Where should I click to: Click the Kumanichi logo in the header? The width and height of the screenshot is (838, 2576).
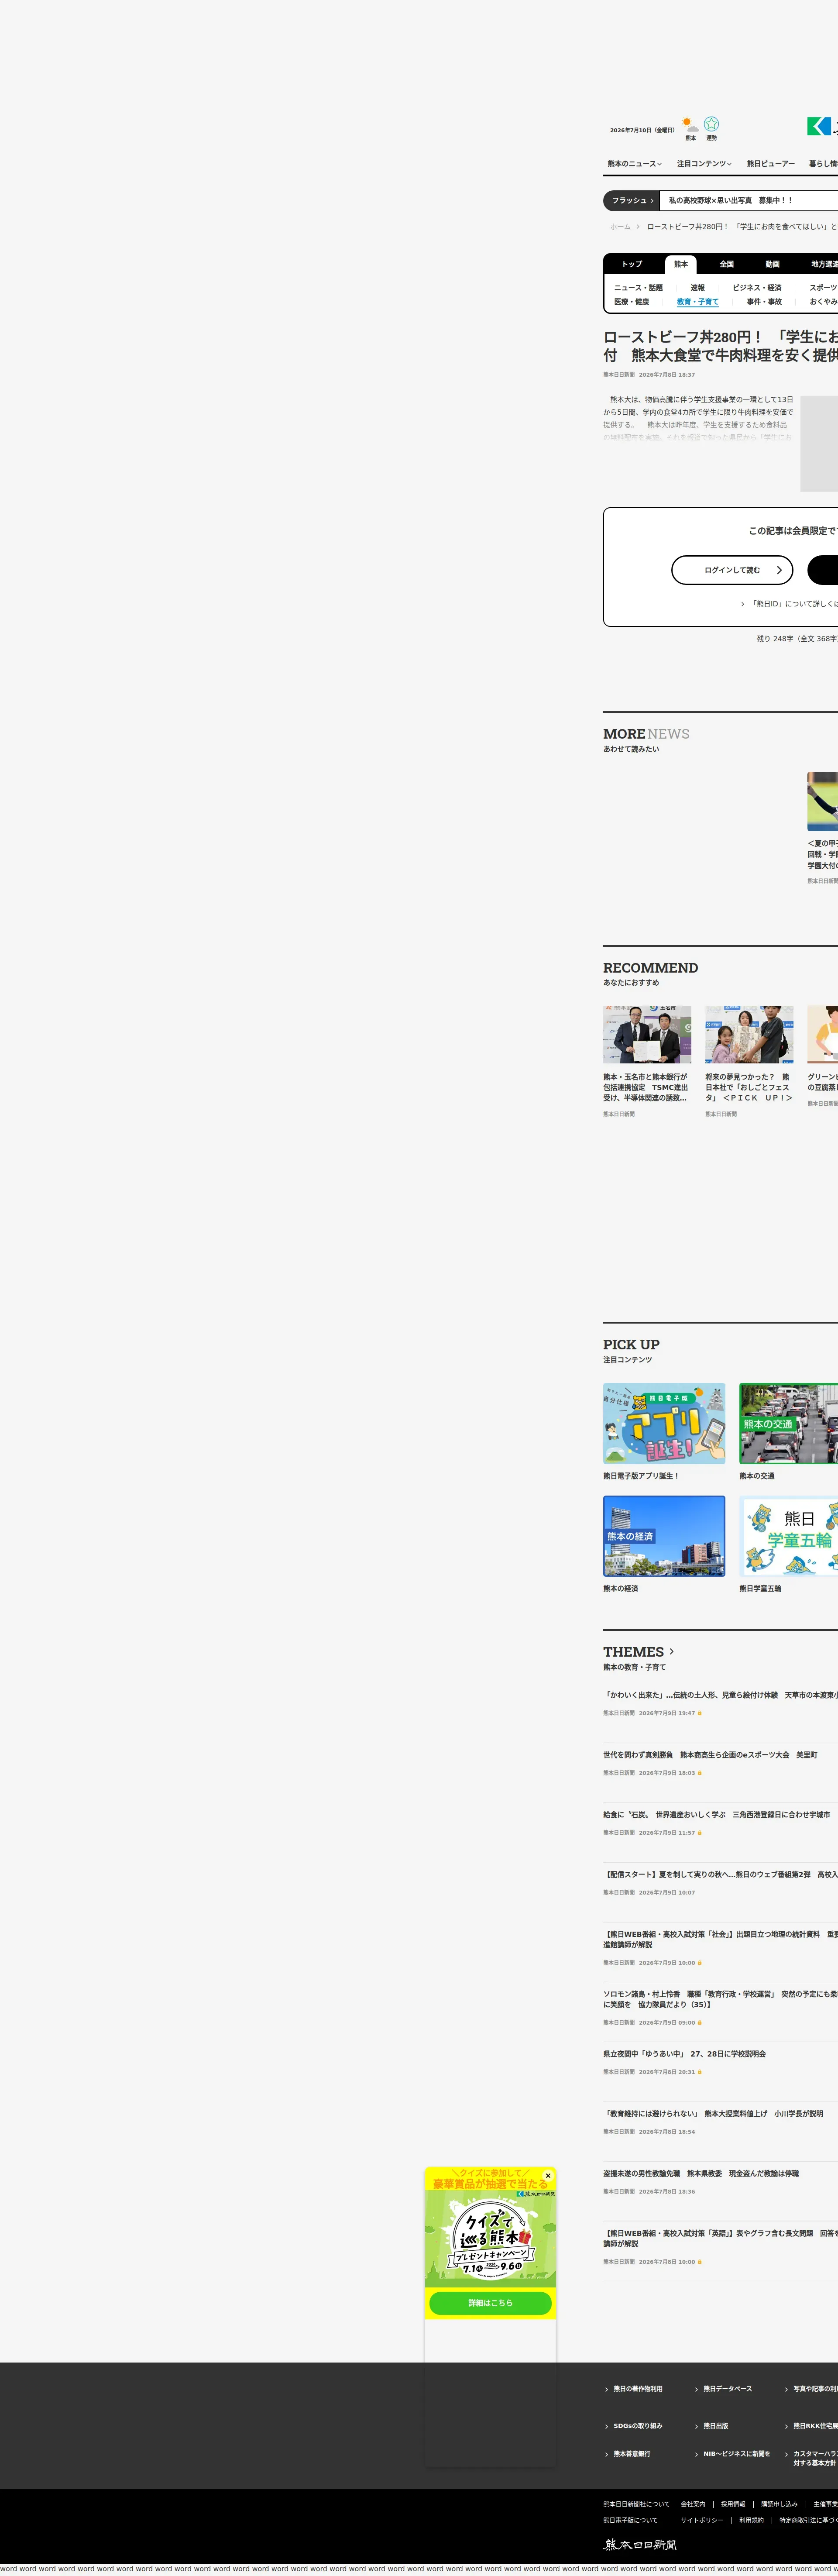click(x=822, y=126)
